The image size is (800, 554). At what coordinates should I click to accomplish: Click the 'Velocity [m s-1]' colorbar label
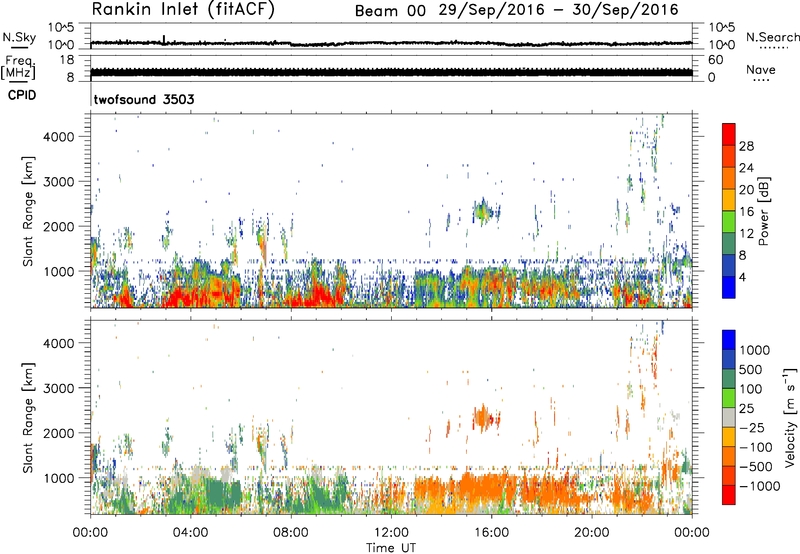pos(790,417)
